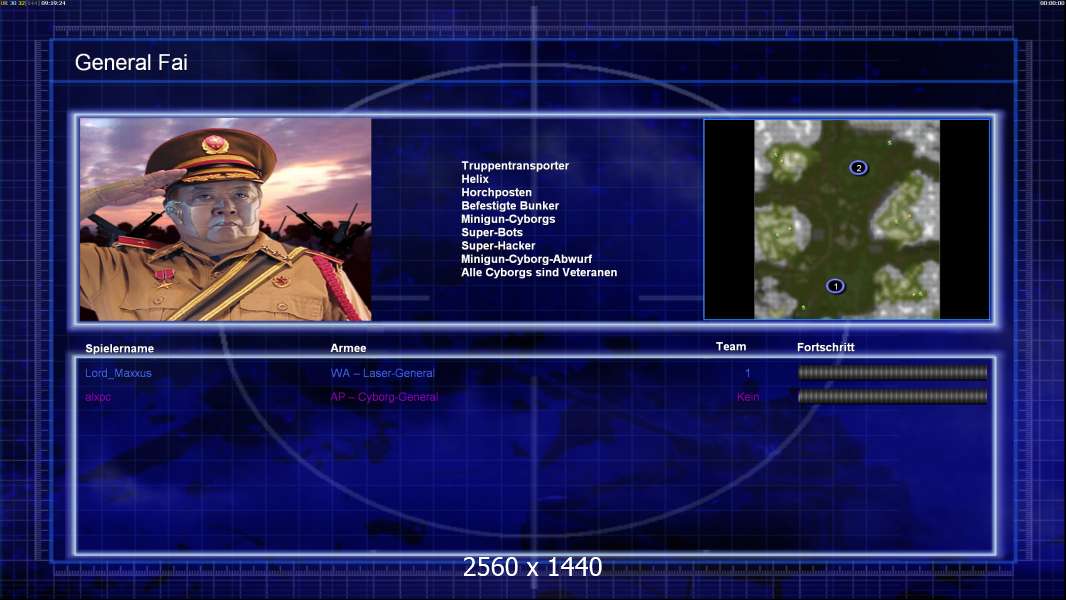Click Befestigte Bunker in the list

click(510, 206)
